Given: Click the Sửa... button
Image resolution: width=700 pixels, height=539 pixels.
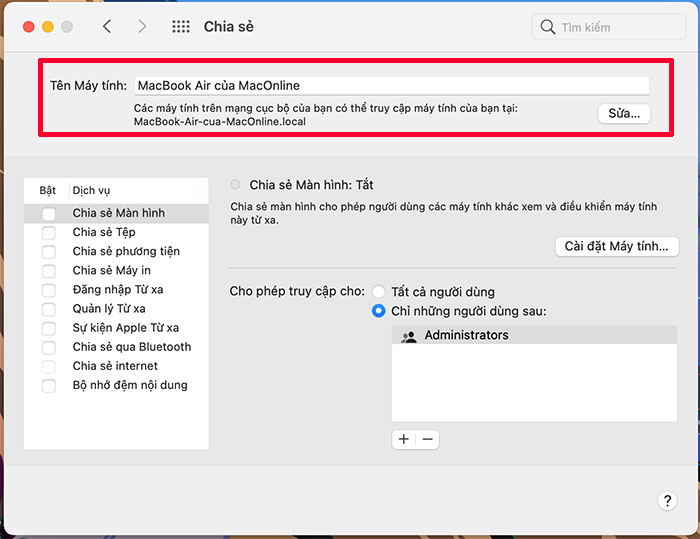Looking at the screenshot, I should [624, 113].
